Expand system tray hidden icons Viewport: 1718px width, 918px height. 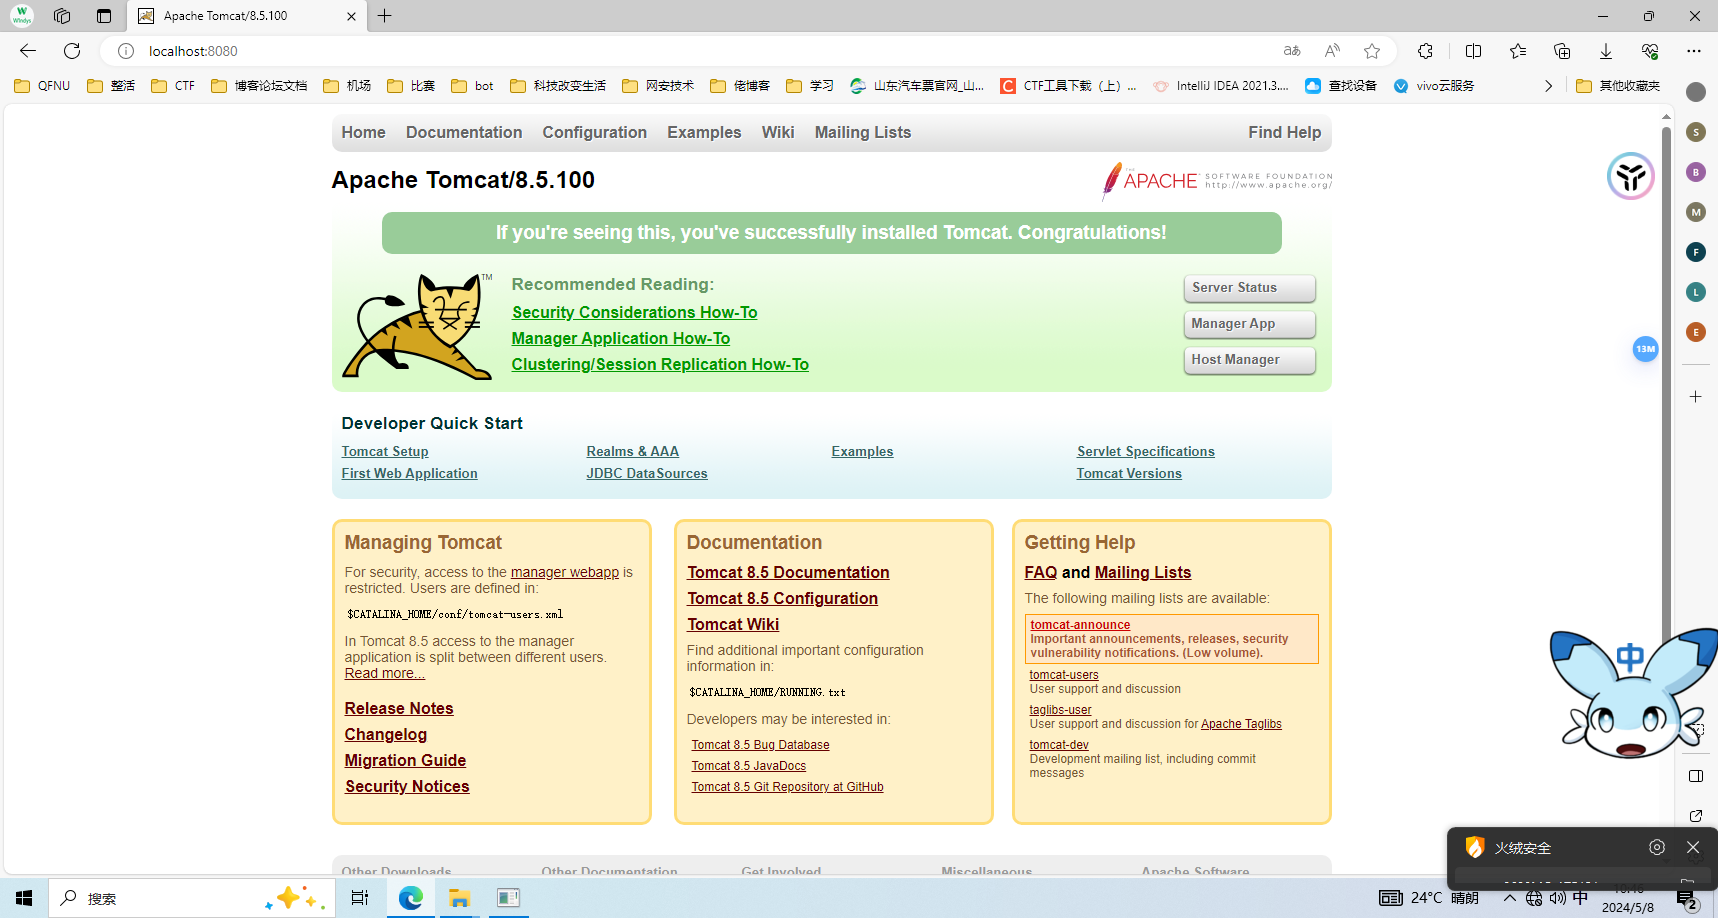tap(1509, 898)
